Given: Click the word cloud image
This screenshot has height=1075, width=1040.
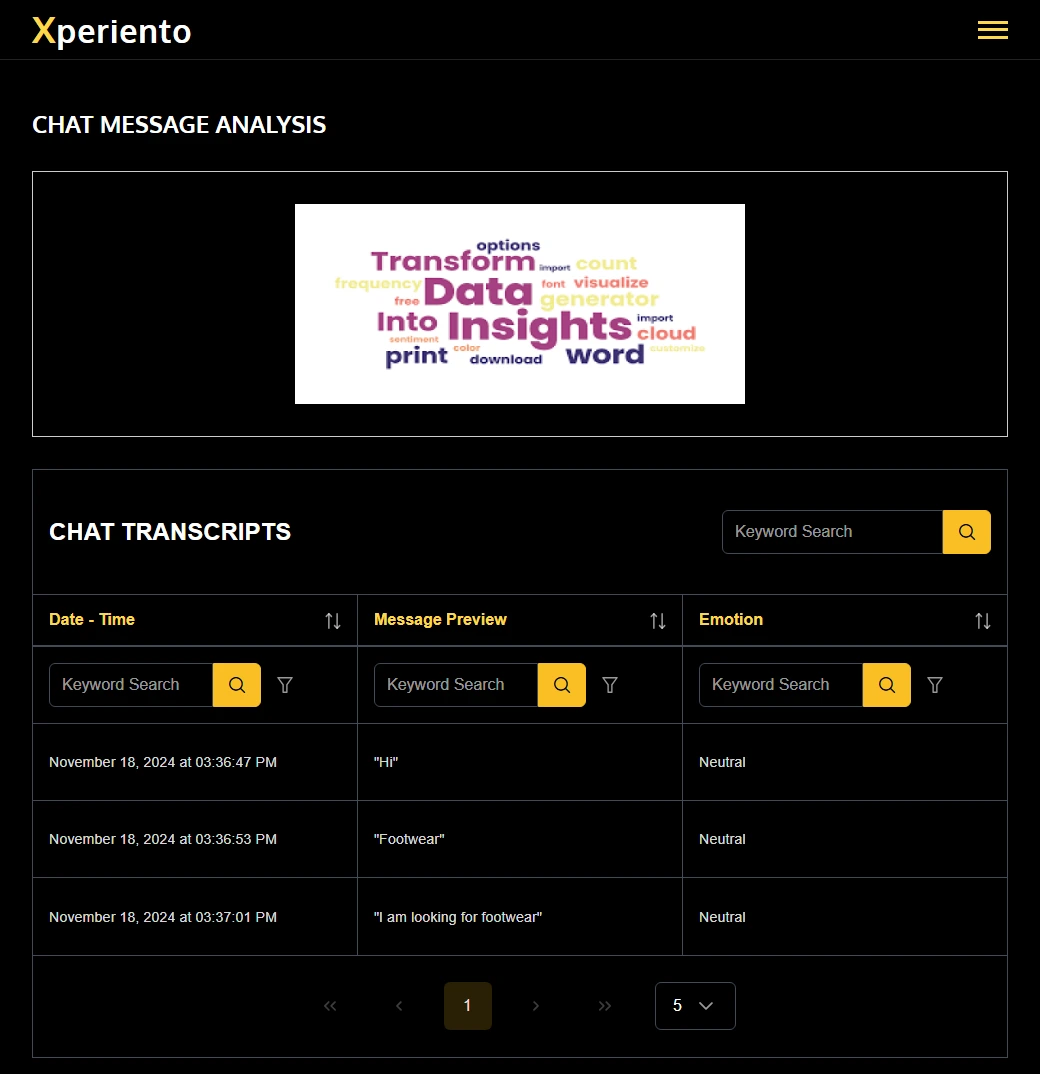Looking at the screenshot, I should point(520,304).
